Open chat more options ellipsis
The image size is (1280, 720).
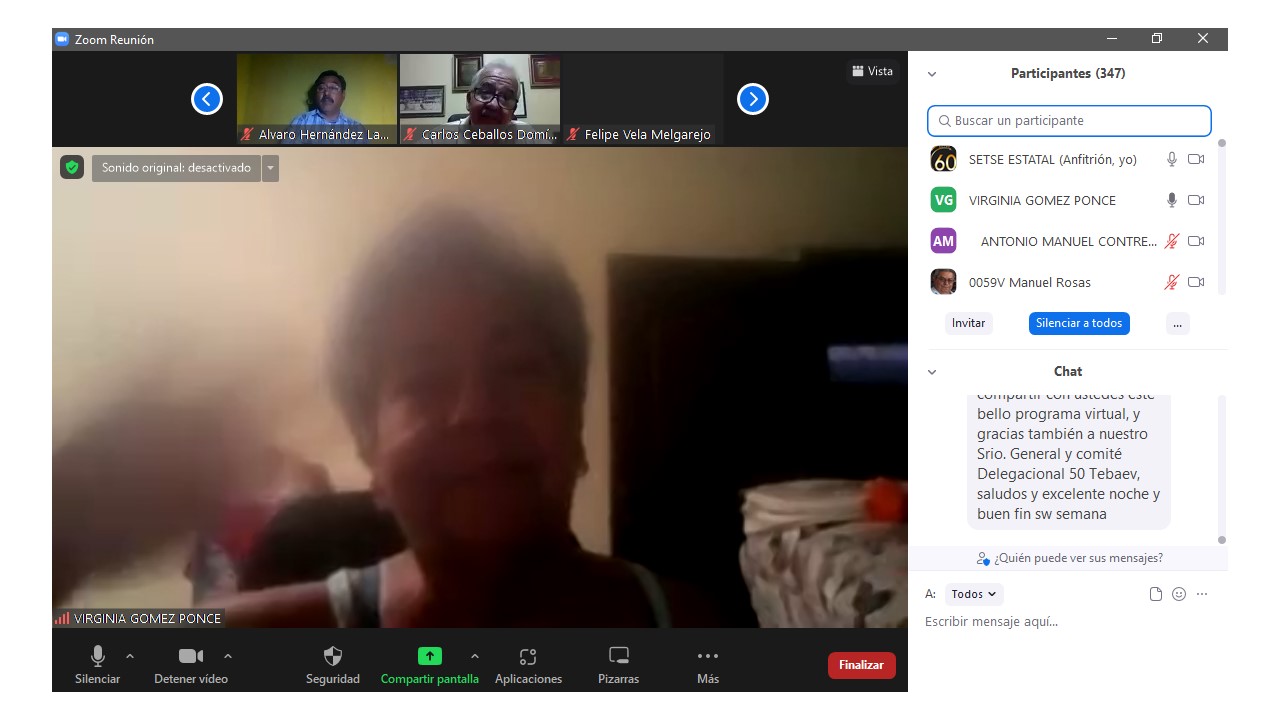click(1202, 594)
